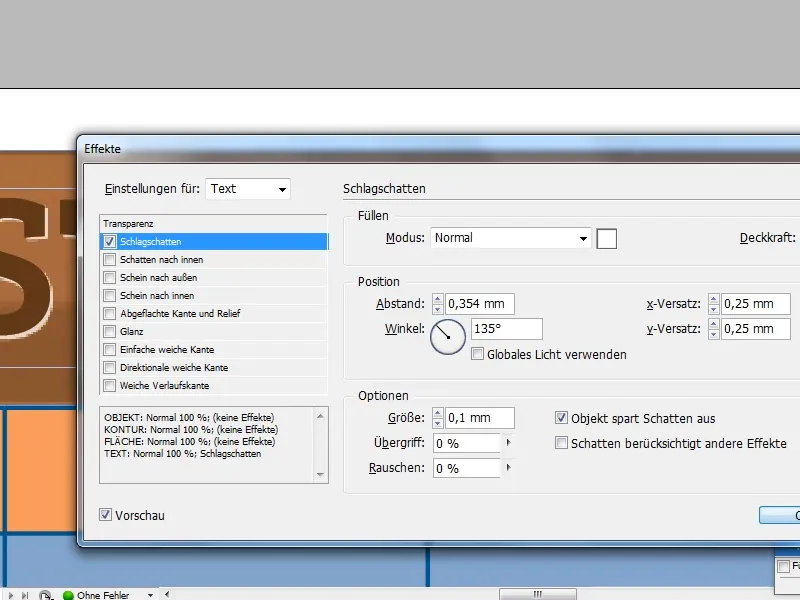Click into the y-Versatz 0,25 mm field
Image resolution: width=800 pixels, height=600 pixels.
pyautogui.click(x=756, y=329)
